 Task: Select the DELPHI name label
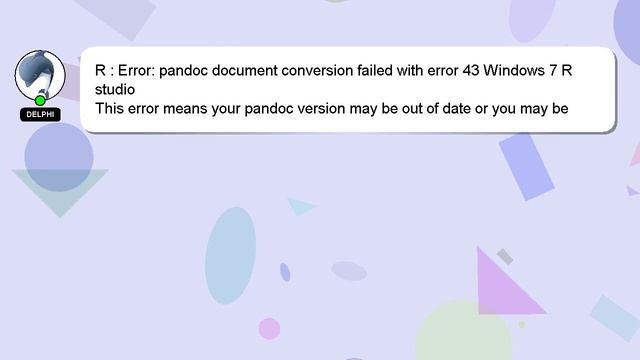tap(40, 115)
